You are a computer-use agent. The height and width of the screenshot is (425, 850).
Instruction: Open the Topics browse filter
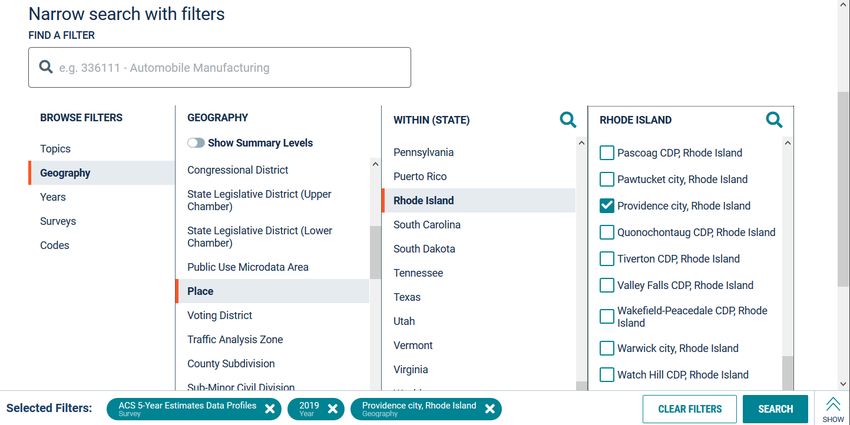55,149
